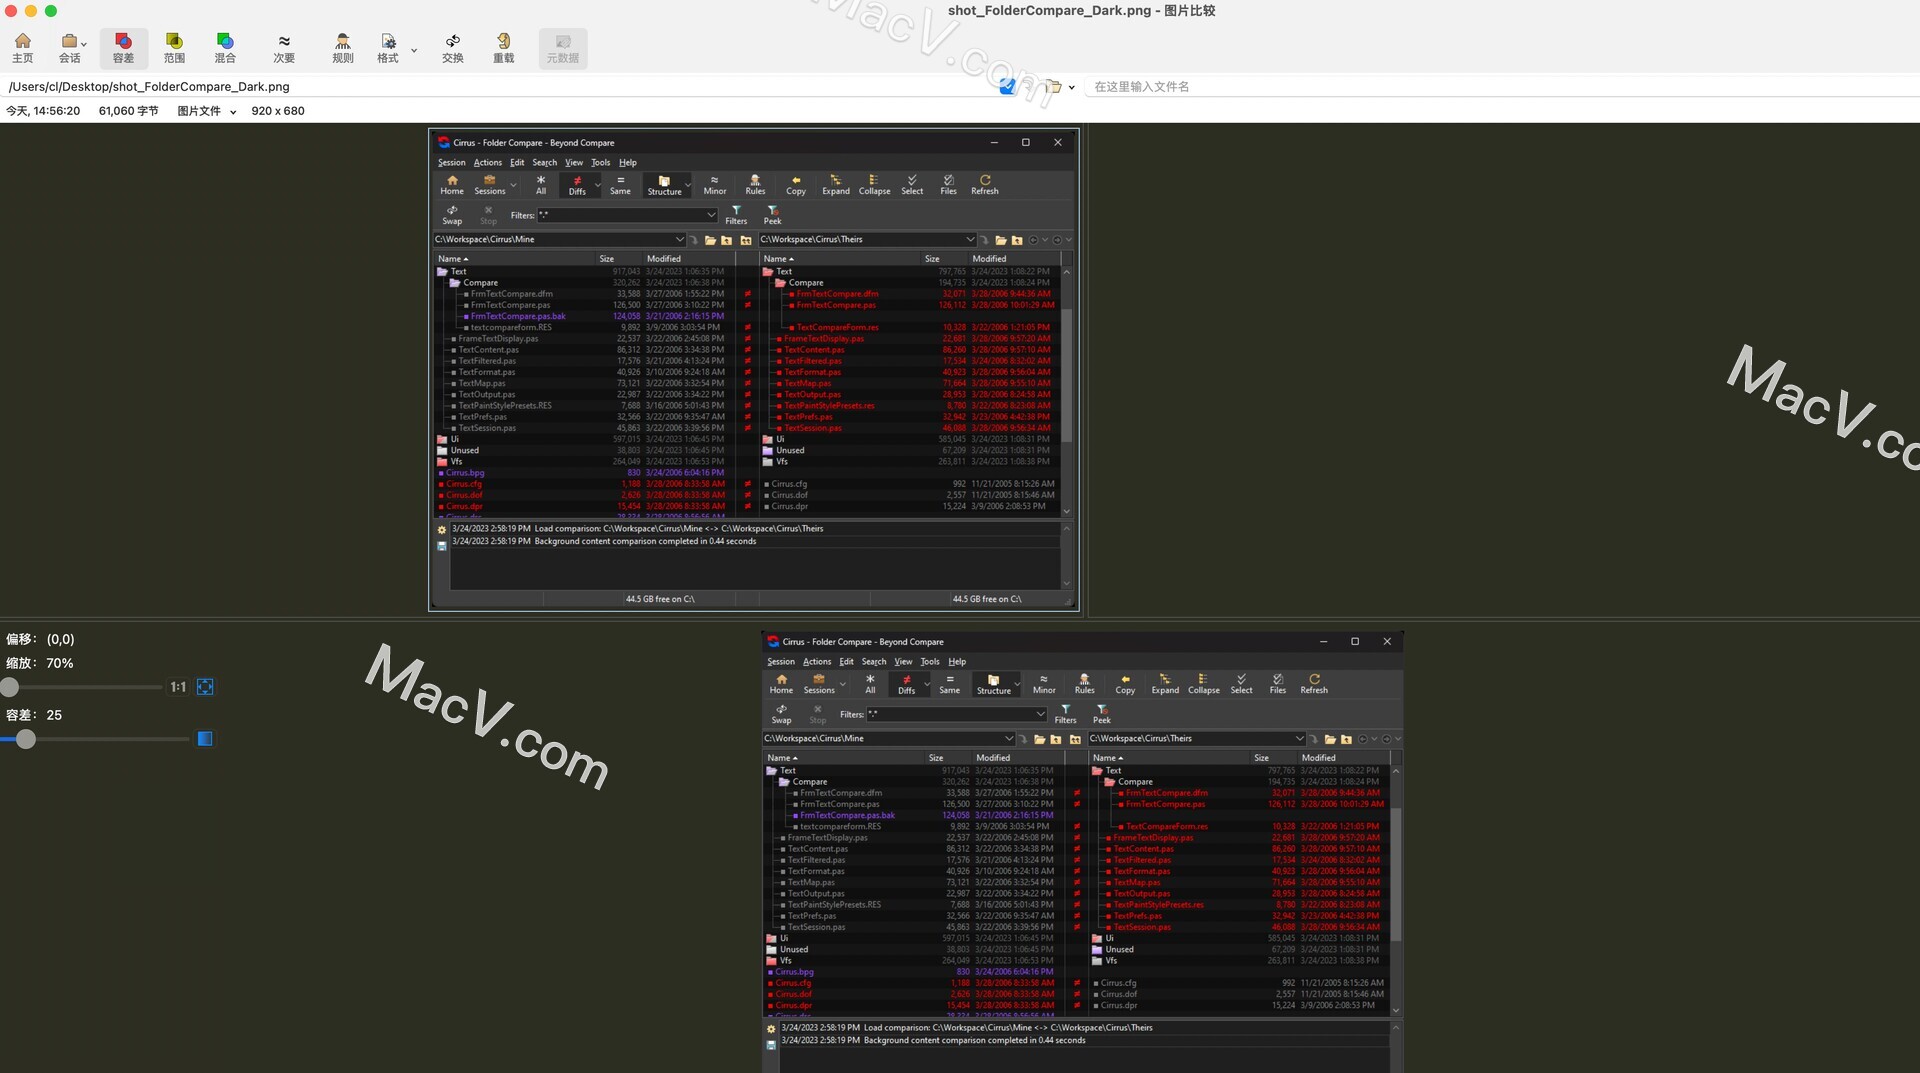Click the 交换 swap sides icon
Image resolution: width=1920 pixels, height=1073 pixels.
[x=453, y=47]
